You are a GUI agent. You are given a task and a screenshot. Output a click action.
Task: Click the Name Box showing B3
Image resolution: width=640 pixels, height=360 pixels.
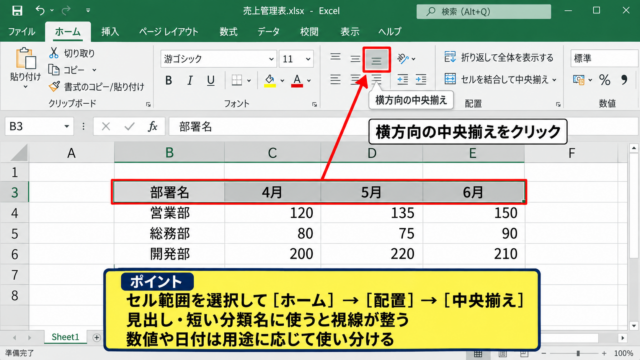(39, 127)
